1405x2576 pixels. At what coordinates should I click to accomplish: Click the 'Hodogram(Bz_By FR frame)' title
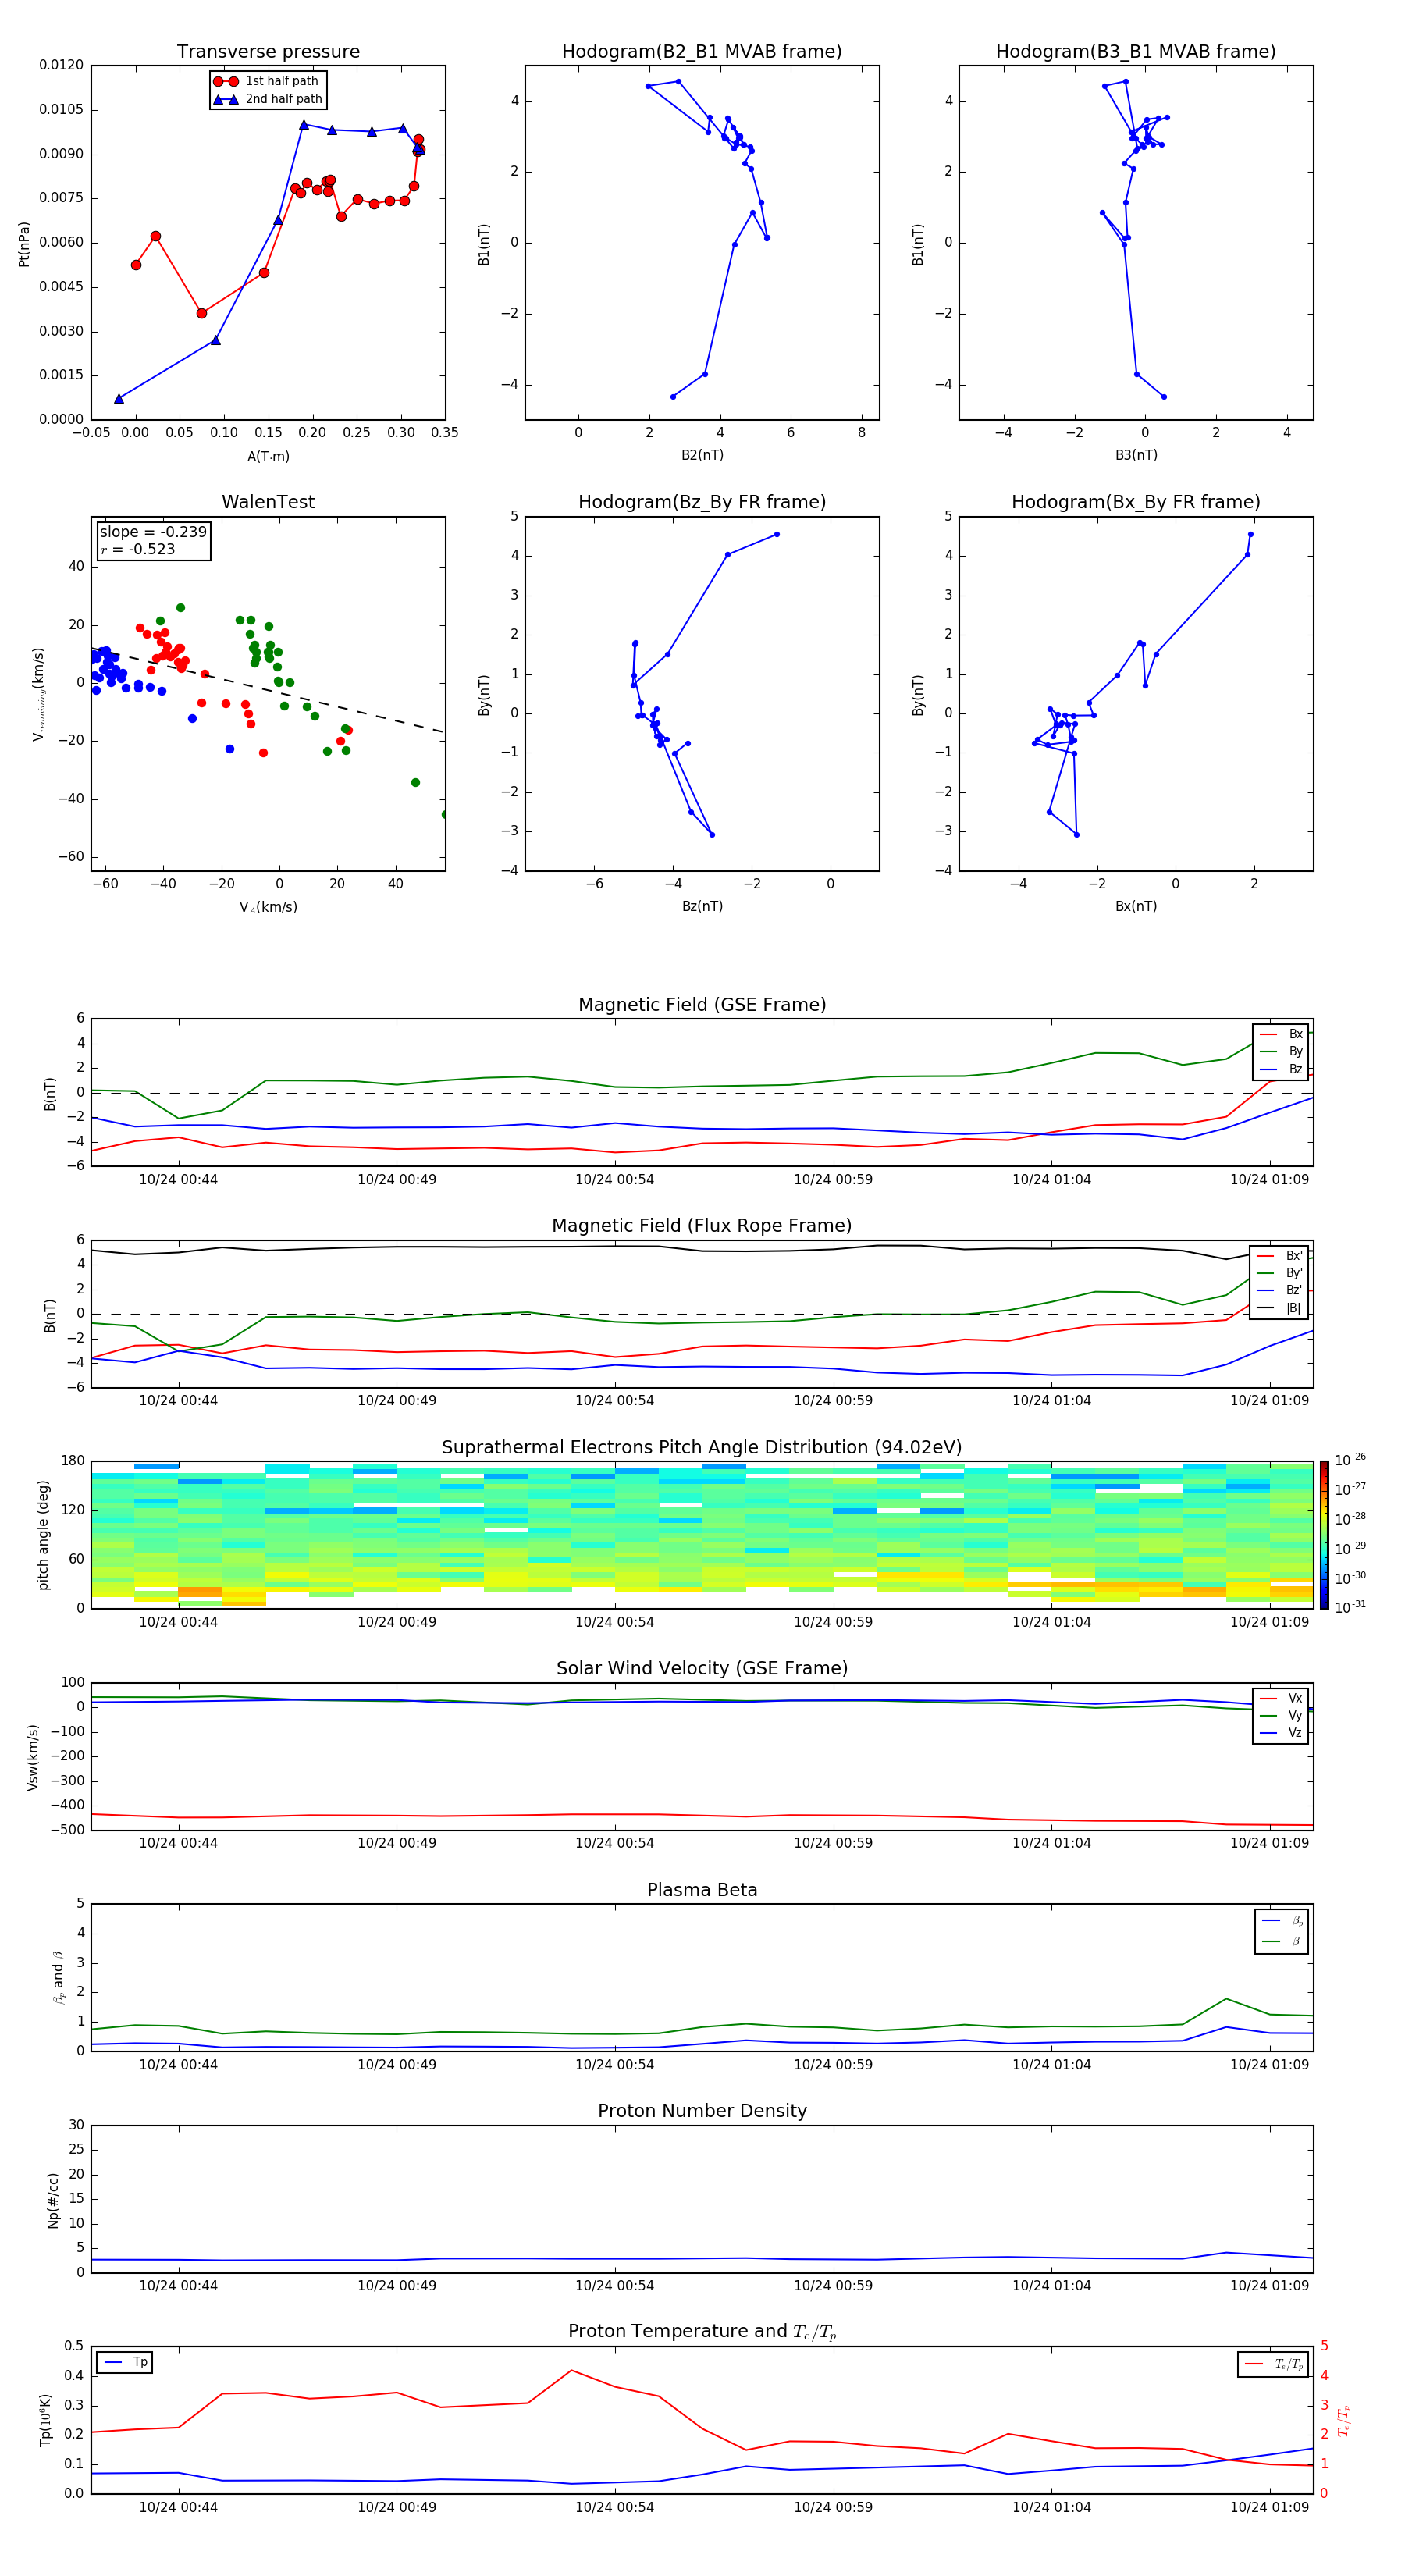(702, 502)
